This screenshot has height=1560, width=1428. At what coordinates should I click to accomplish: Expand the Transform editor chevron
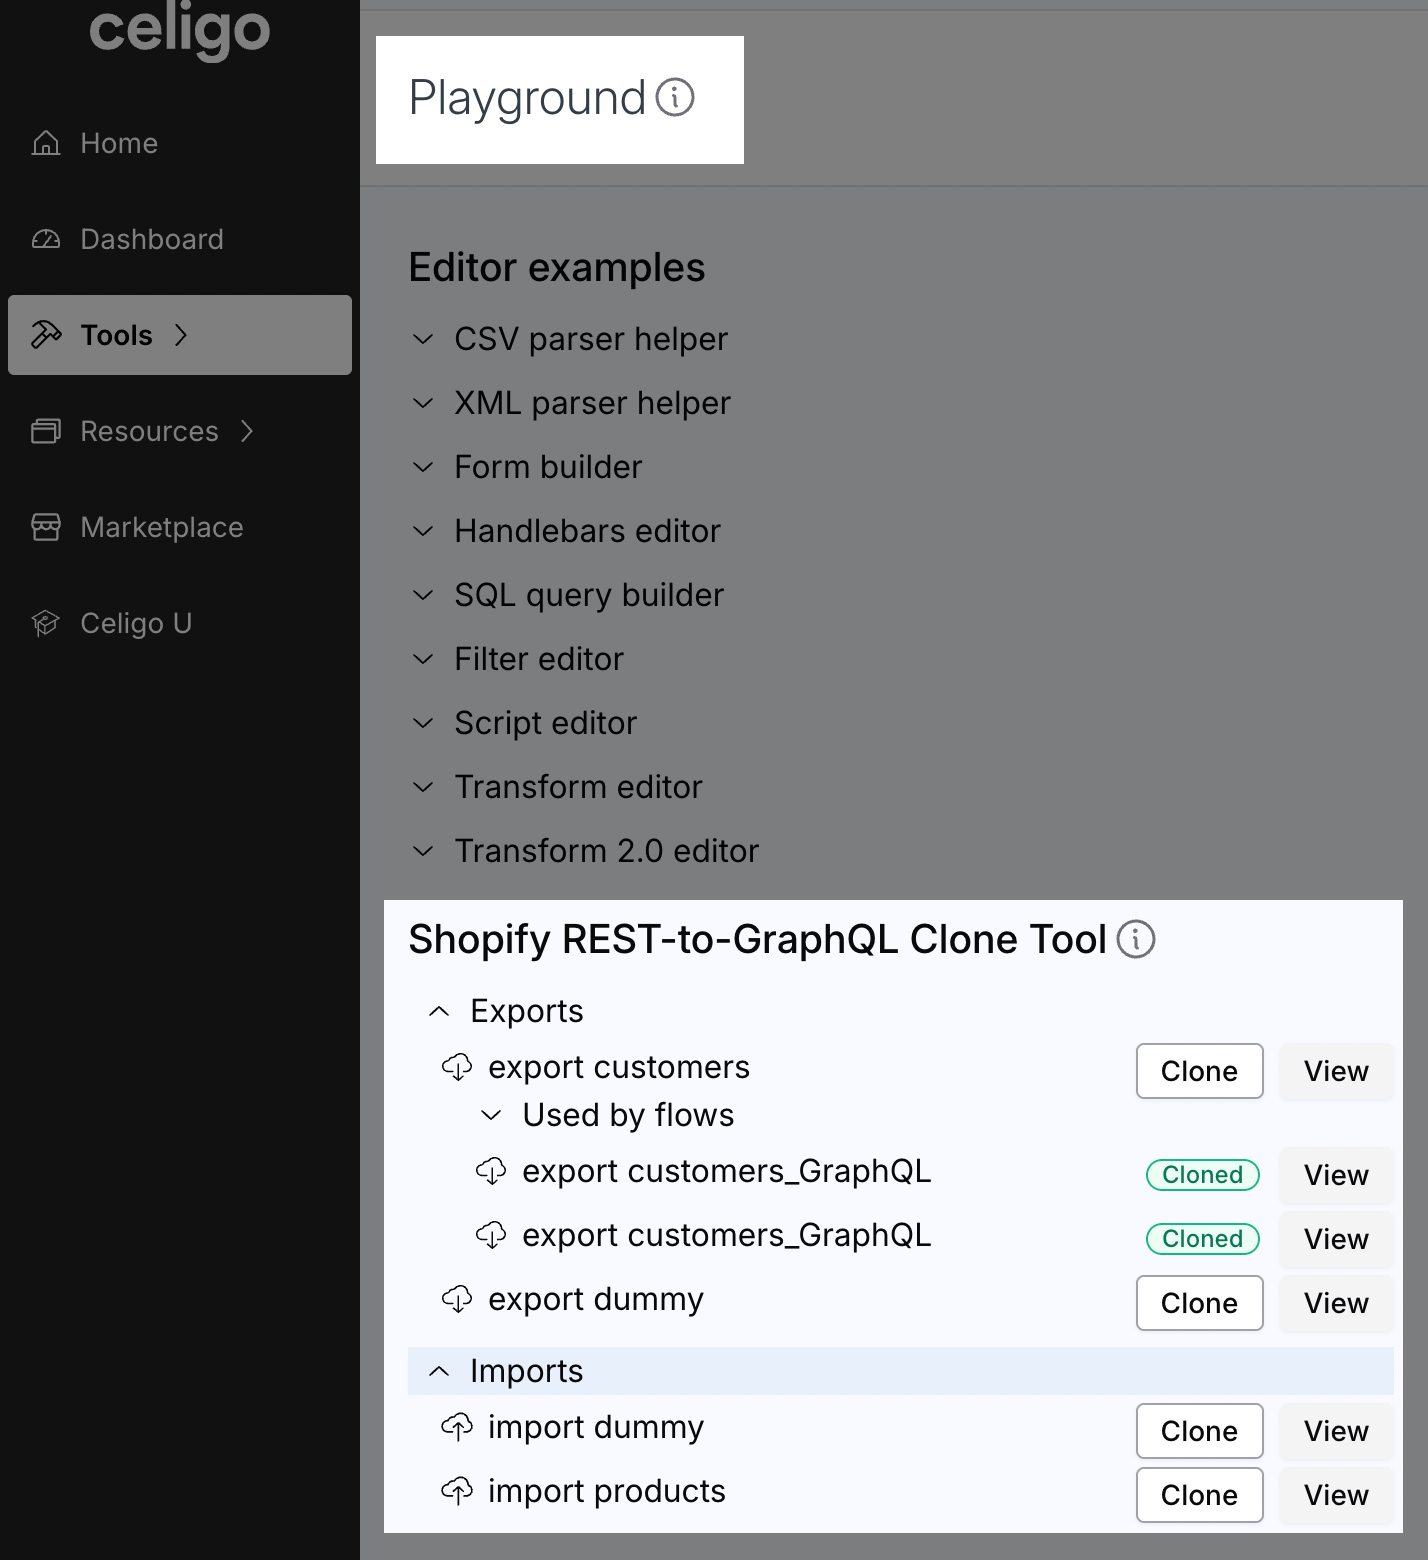(423, 787)
